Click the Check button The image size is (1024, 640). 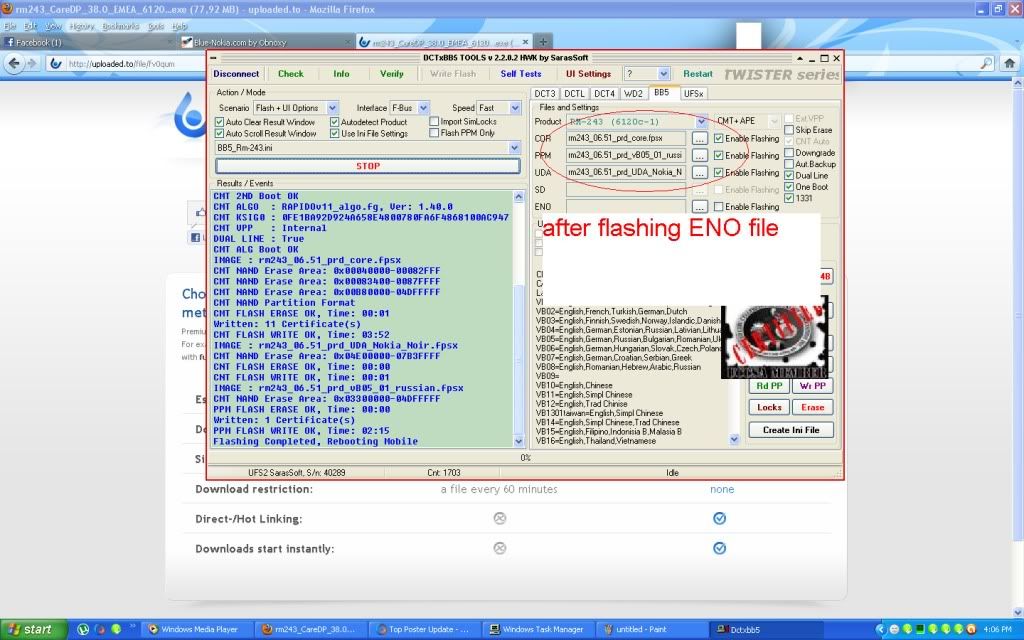click(x=291, y=74)
